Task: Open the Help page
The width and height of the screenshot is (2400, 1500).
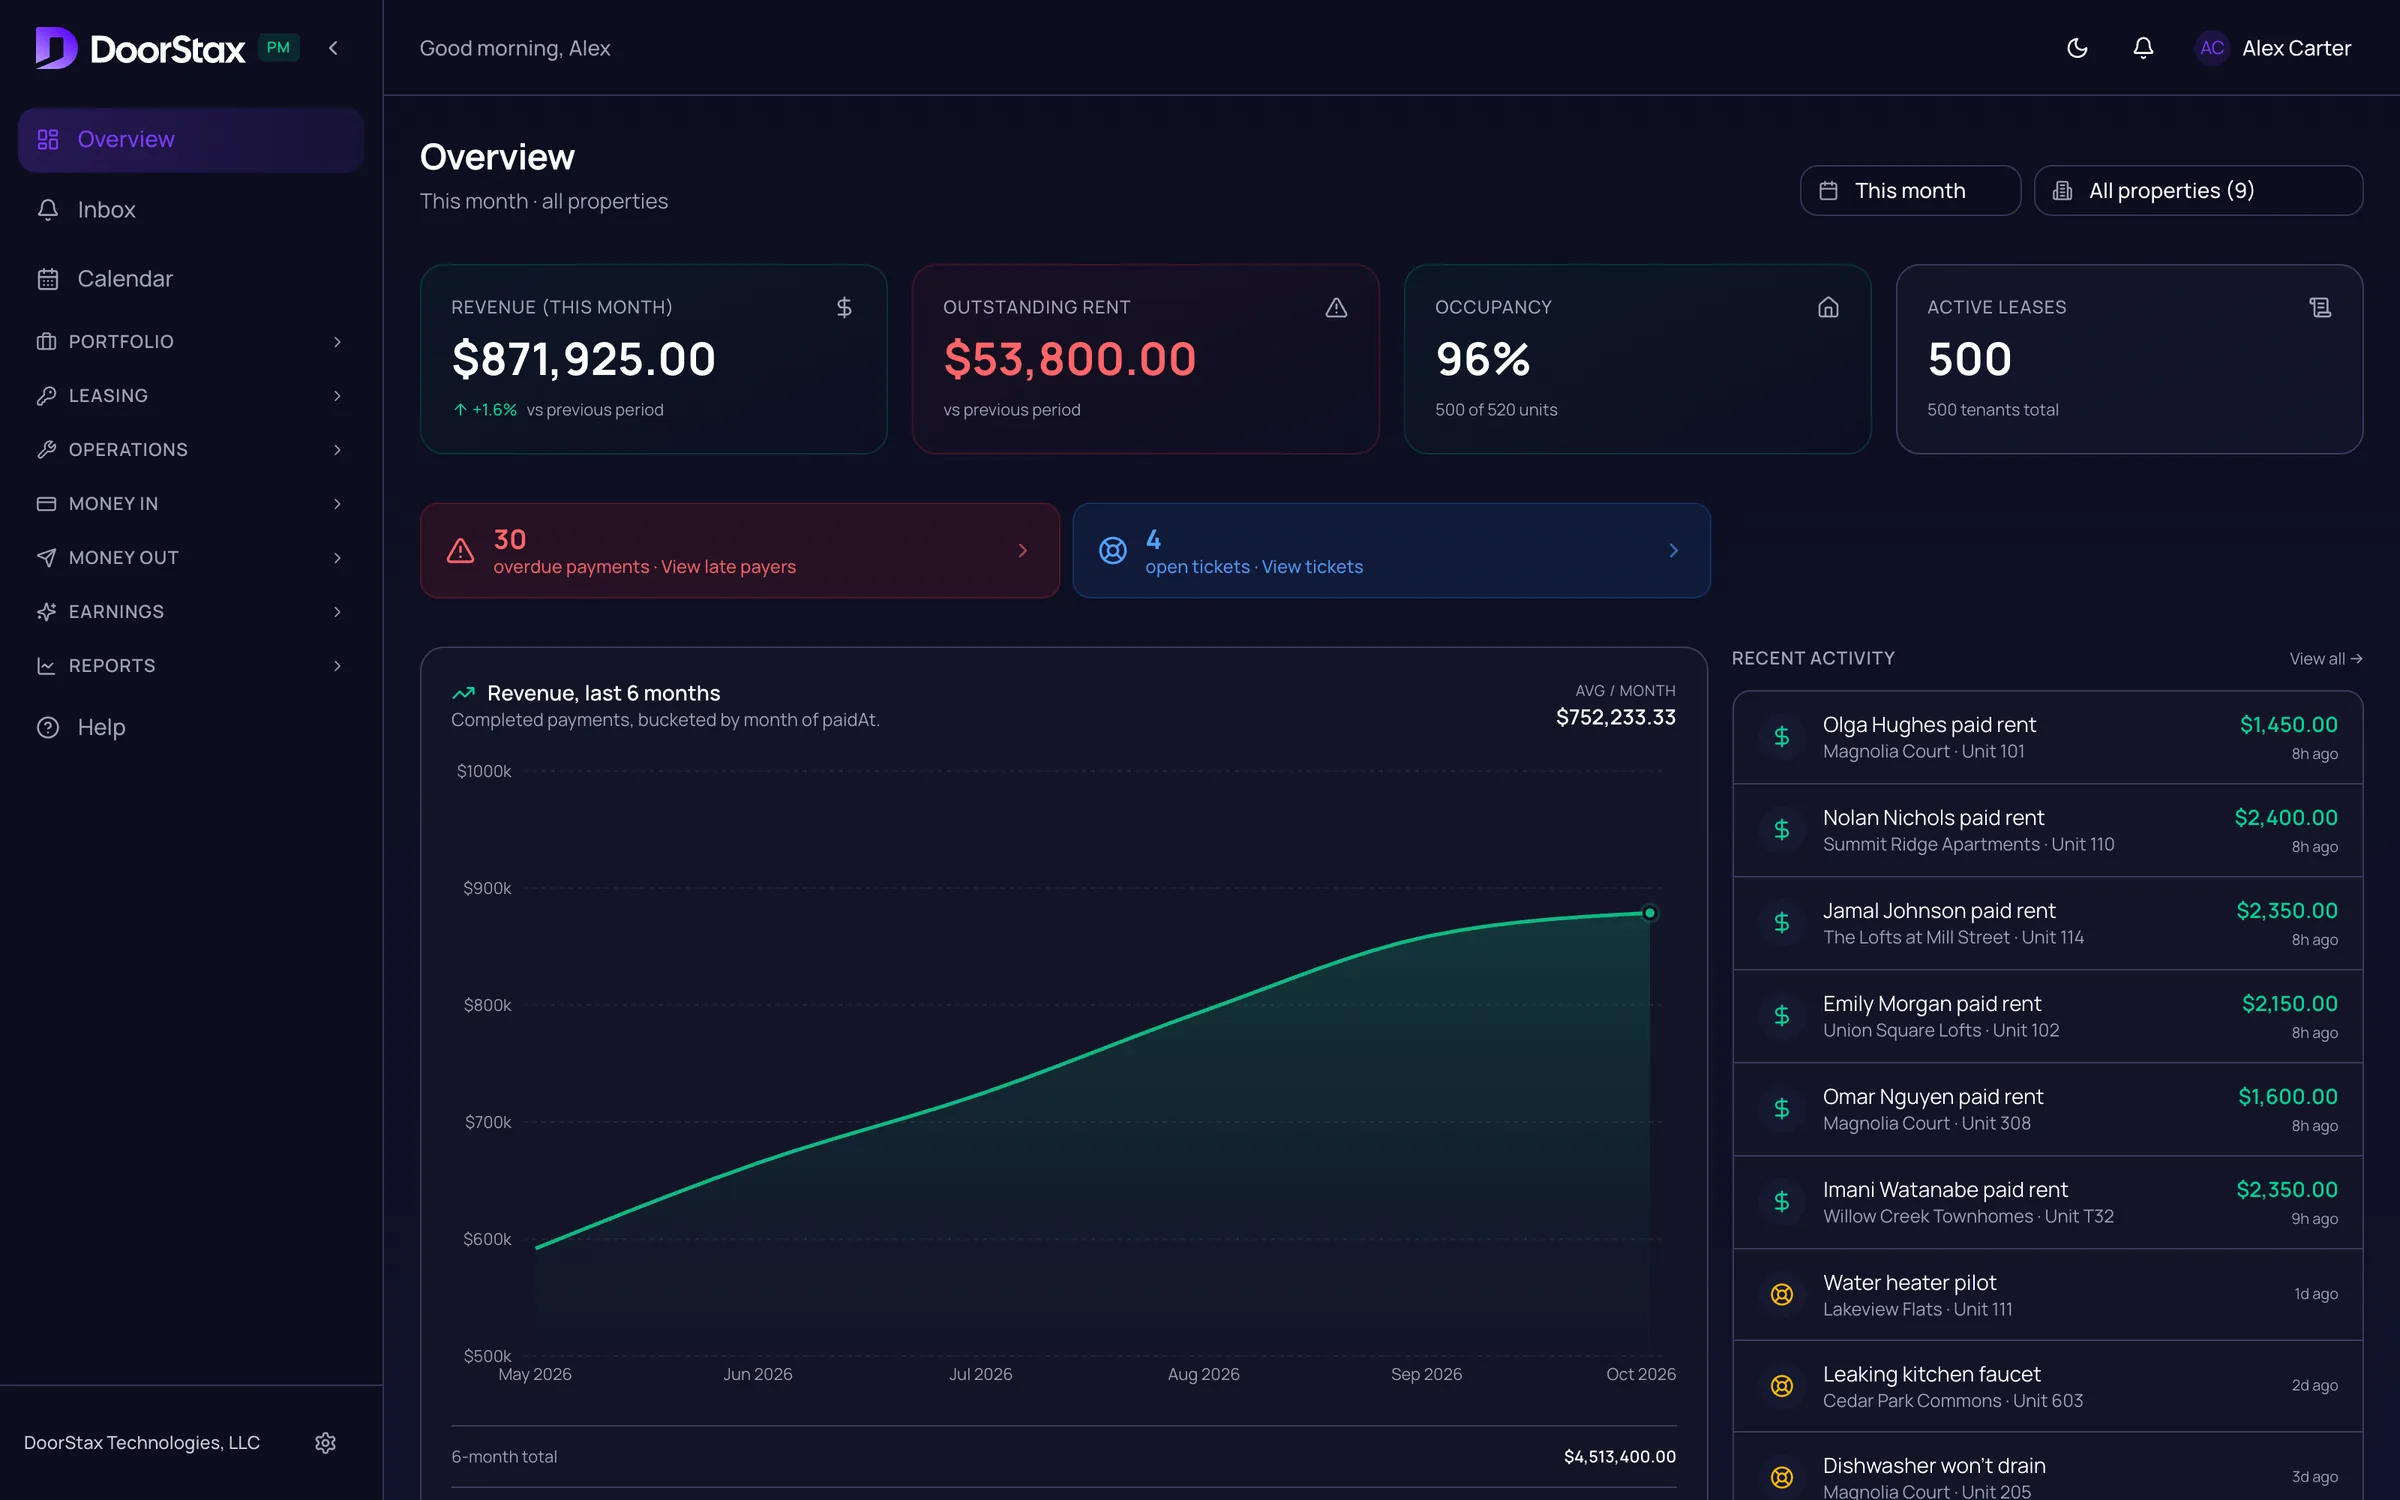Action: pyautogui.click(x=190, y=727)
